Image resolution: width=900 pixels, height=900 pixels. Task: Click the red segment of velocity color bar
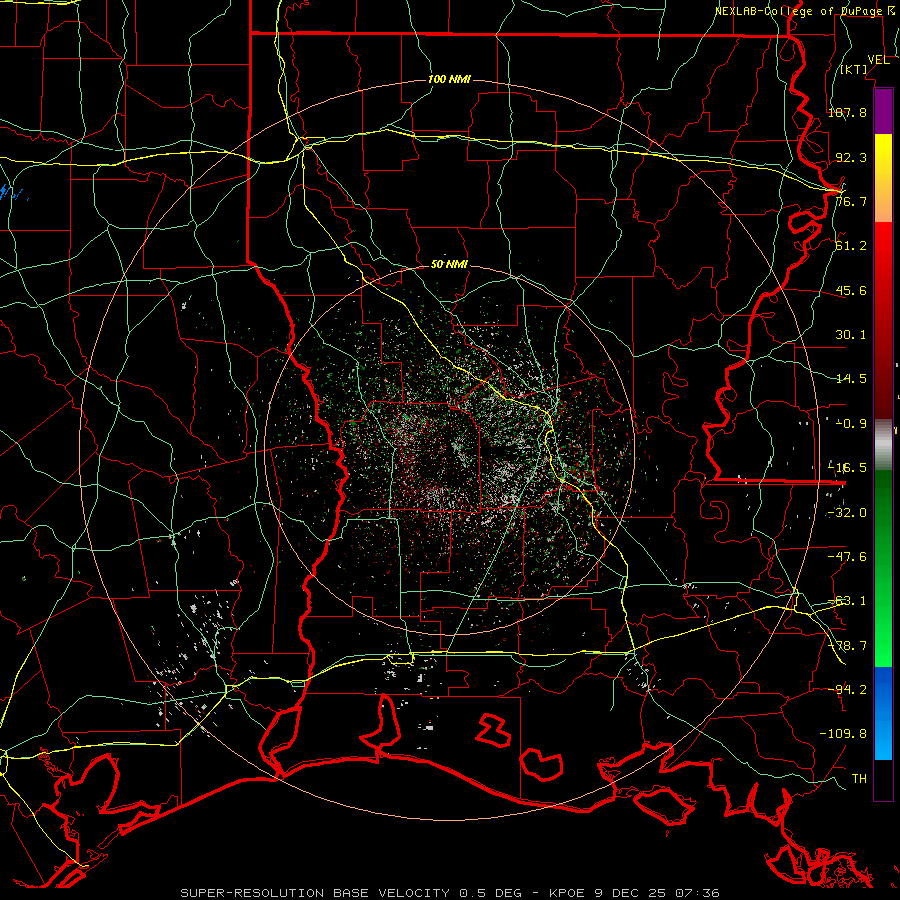(x=883, y=320)
